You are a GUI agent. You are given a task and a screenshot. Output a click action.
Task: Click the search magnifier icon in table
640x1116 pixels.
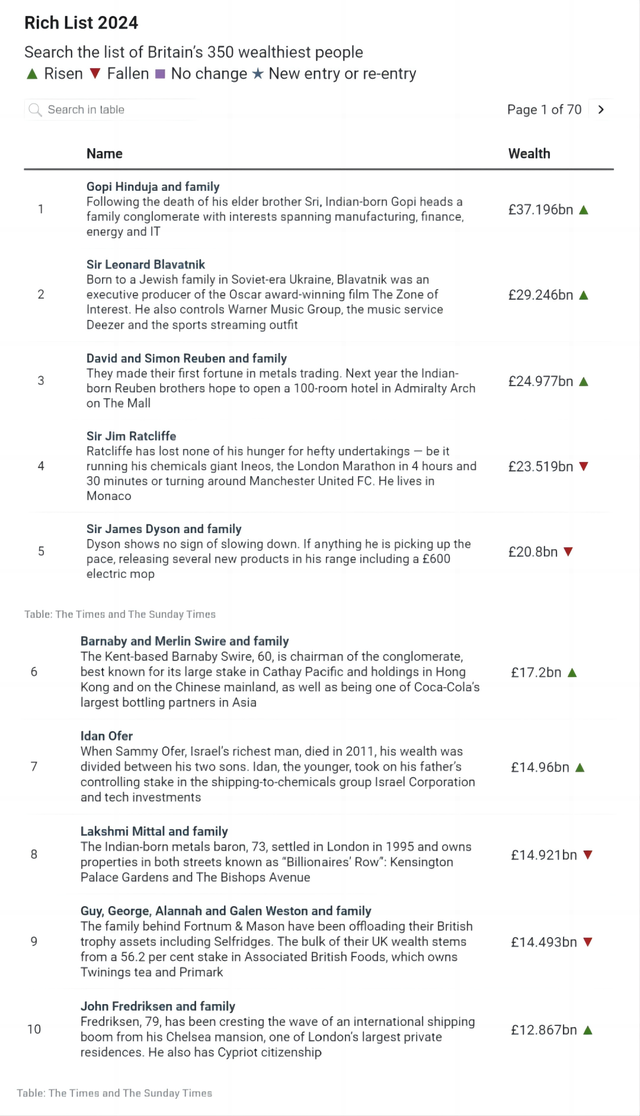pyautogui.click(x=35, y=110)
